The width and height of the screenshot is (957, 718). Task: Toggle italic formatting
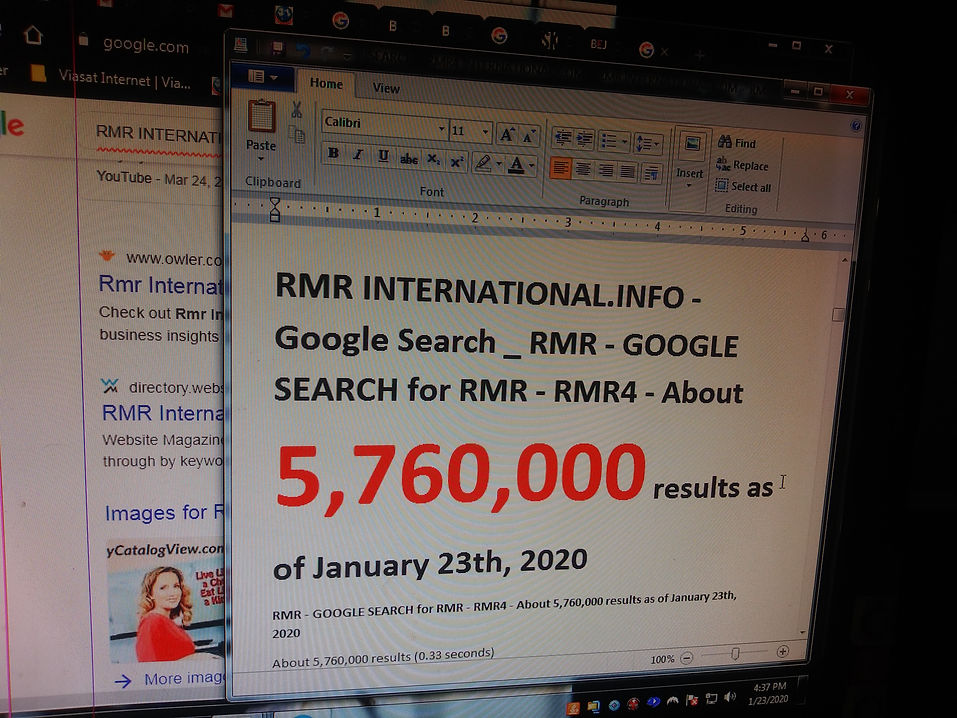point(358,154)
